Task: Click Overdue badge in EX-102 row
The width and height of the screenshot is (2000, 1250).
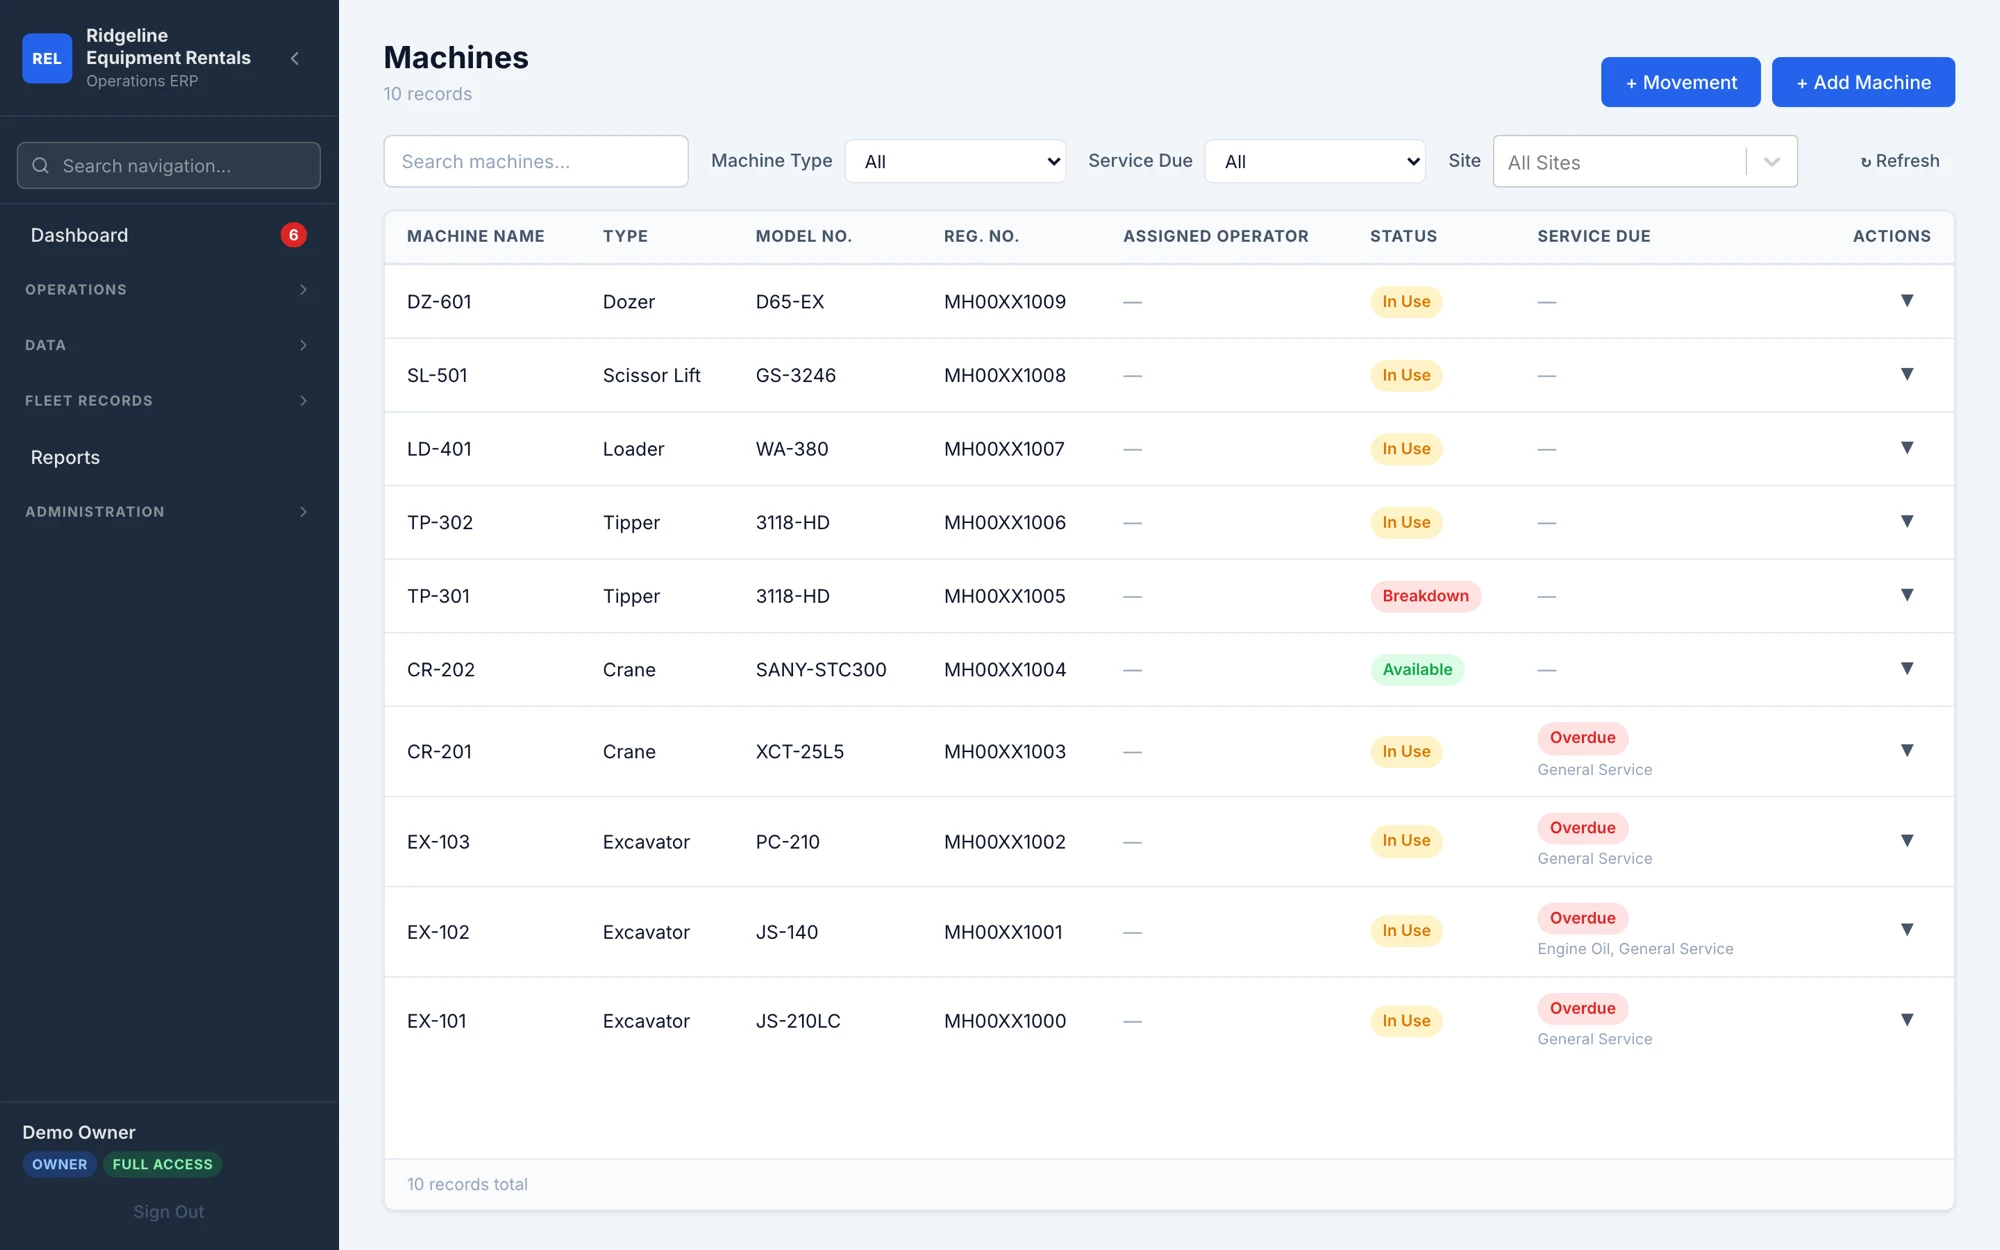Action: pos(1582,918)
